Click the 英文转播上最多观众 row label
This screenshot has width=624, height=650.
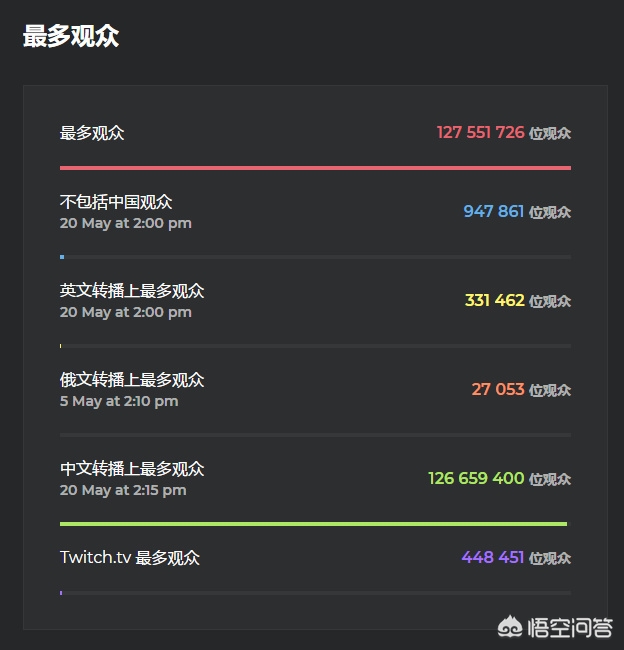[132, 291]
